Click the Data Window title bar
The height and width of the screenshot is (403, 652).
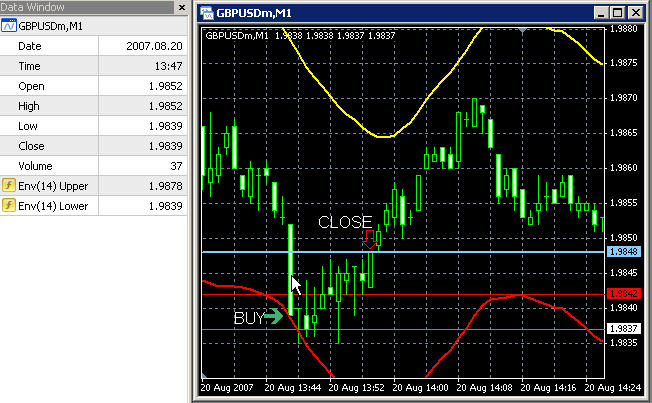click(x=87, y=7)
